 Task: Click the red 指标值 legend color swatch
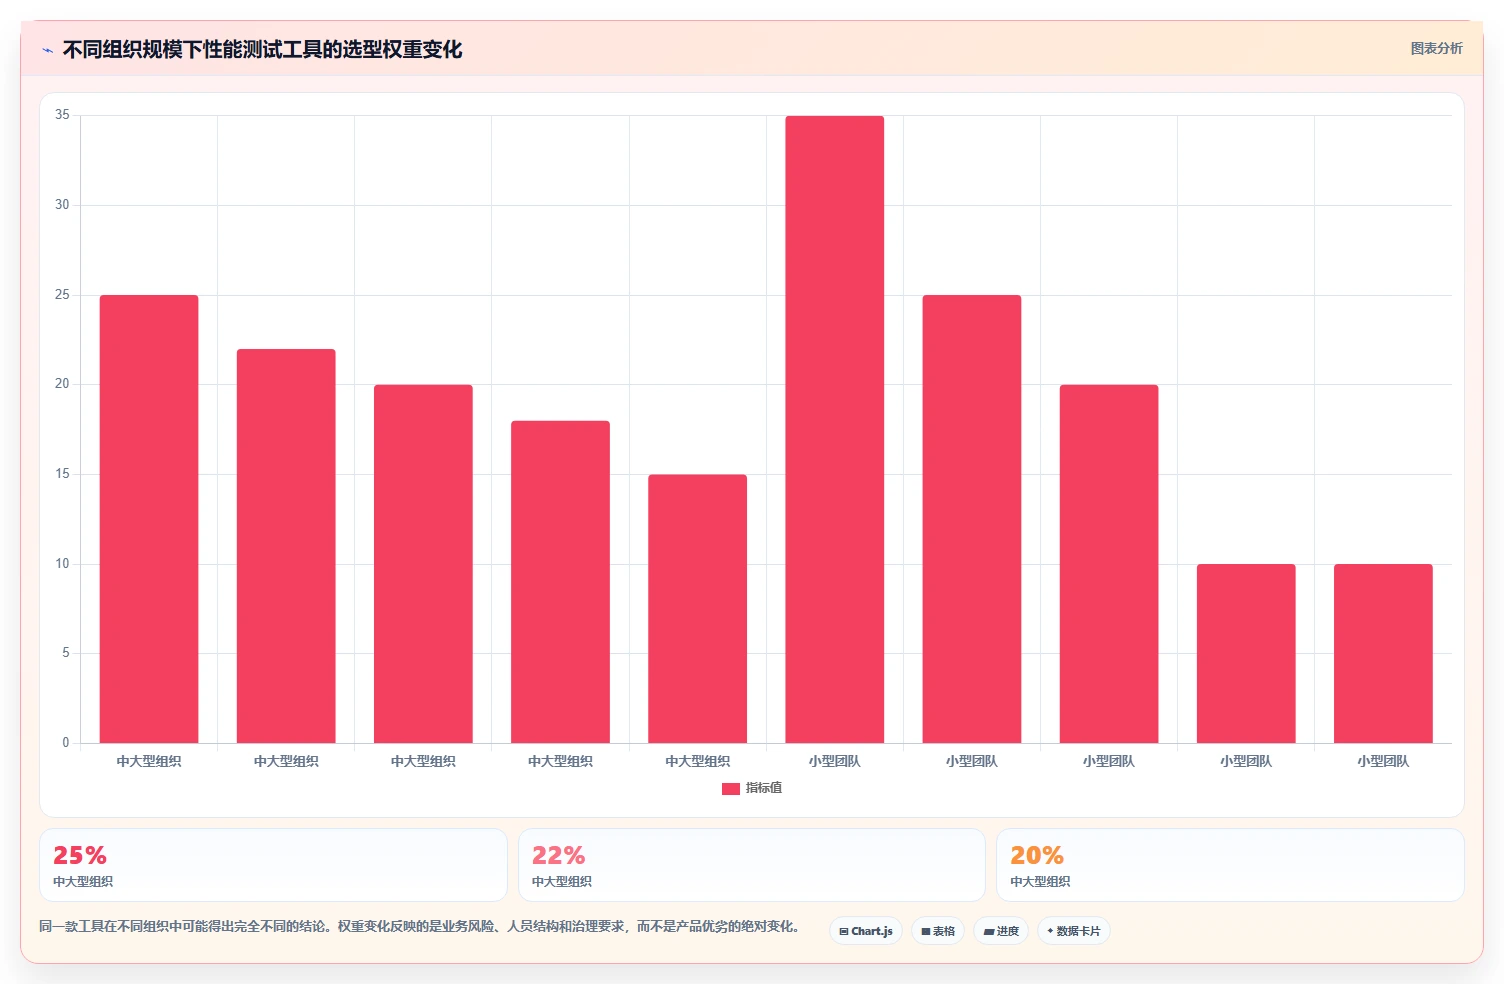click(730, 789)
